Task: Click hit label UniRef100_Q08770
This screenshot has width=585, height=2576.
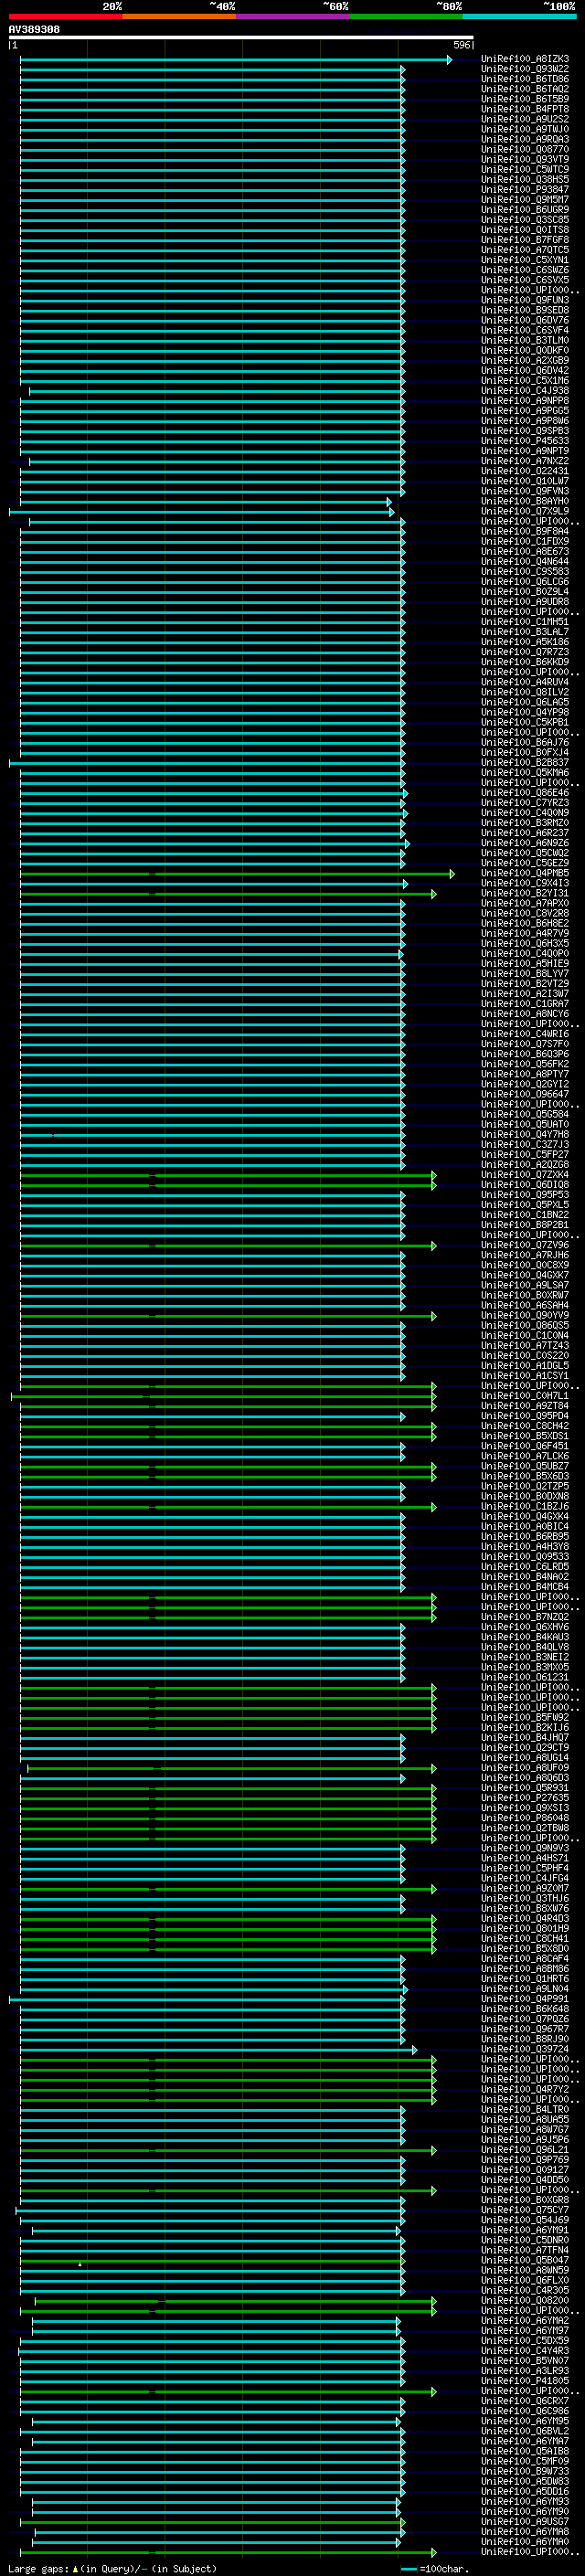Action: pos(525,150)
